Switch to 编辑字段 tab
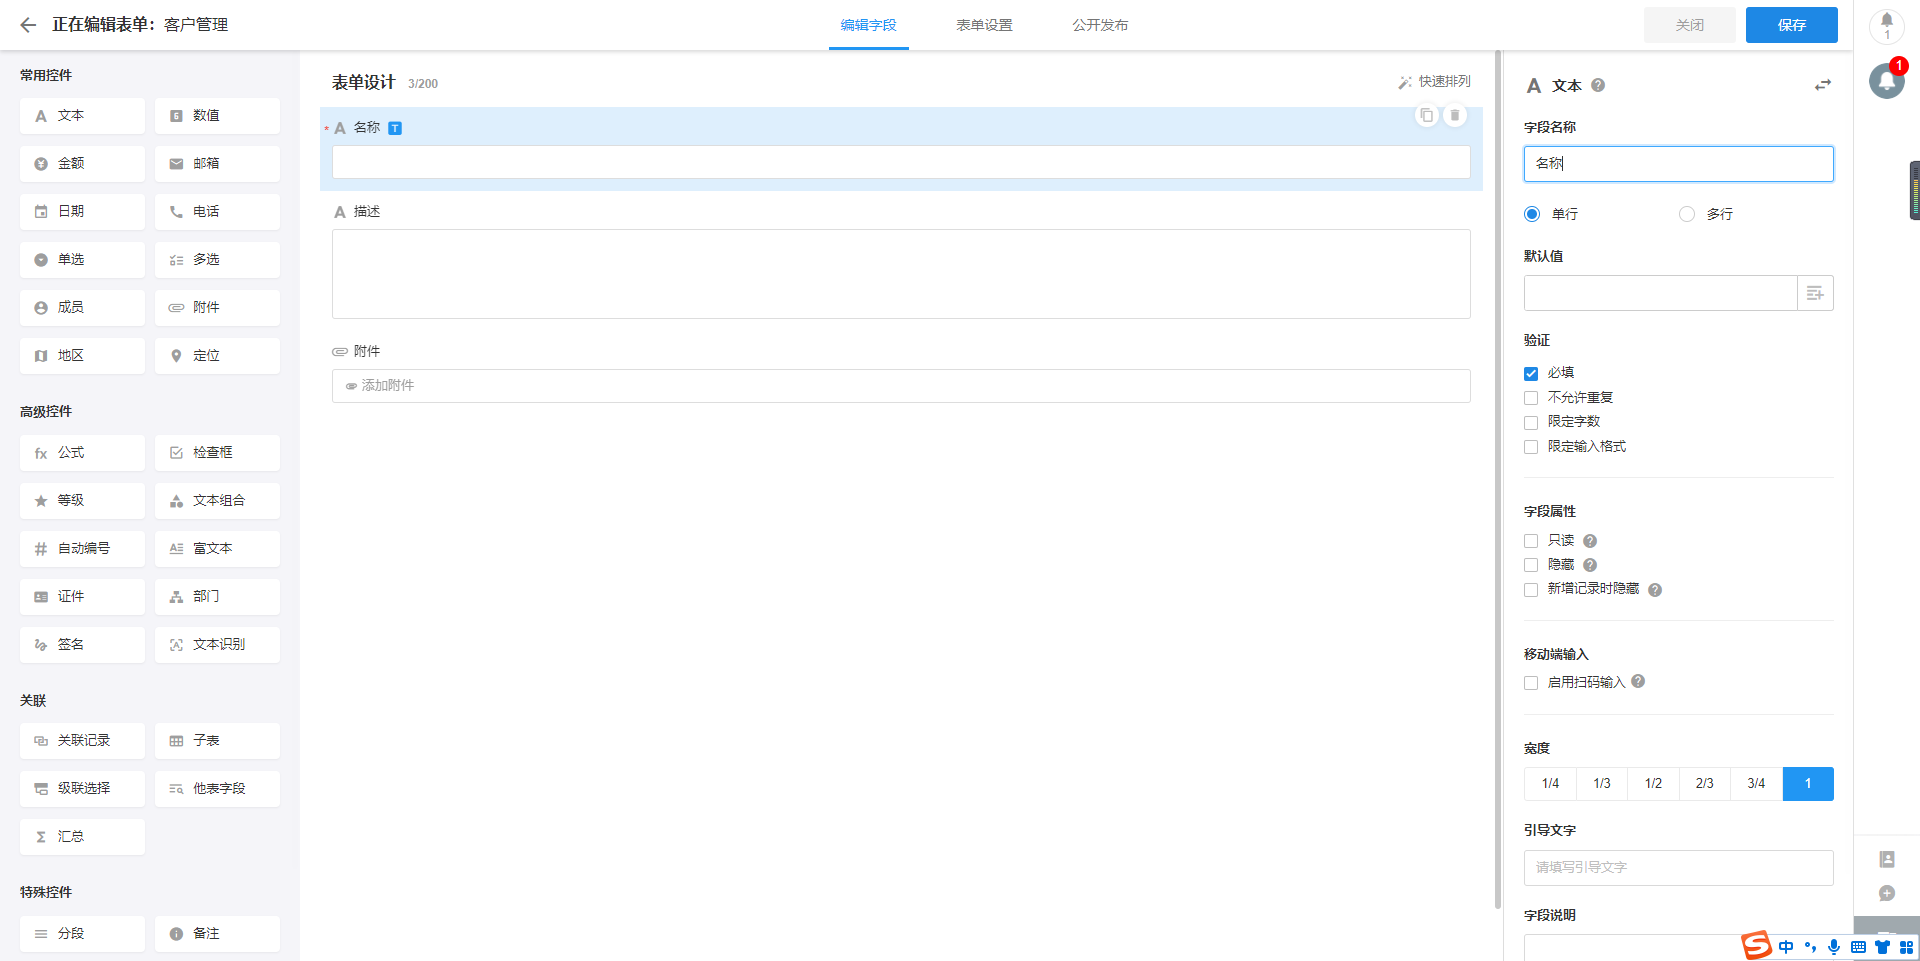1920x961 pixels. point(869,25)
